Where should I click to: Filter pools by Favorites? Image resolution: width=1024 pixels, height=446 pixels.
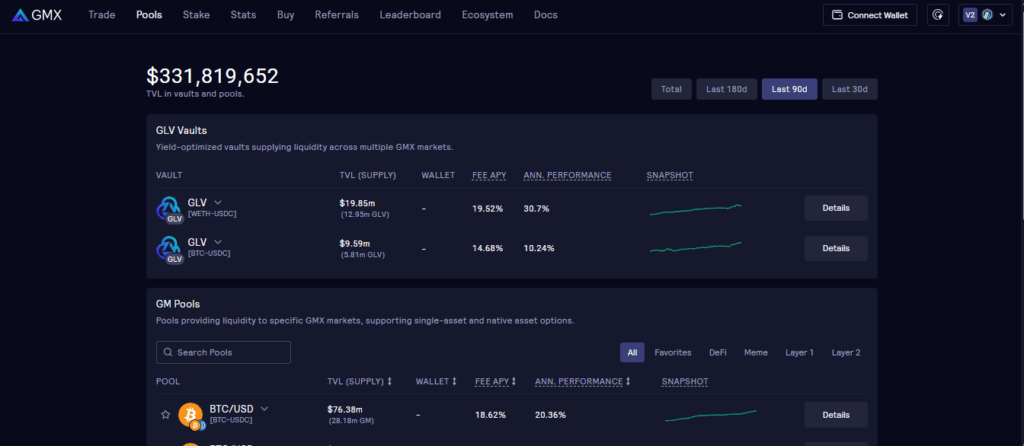tap(673, 353)
